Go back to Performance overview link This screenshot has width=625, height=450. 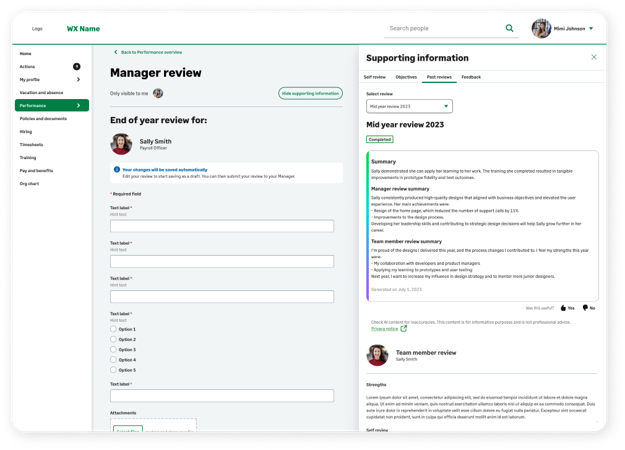pyautogui.click(x=151, y=52)
